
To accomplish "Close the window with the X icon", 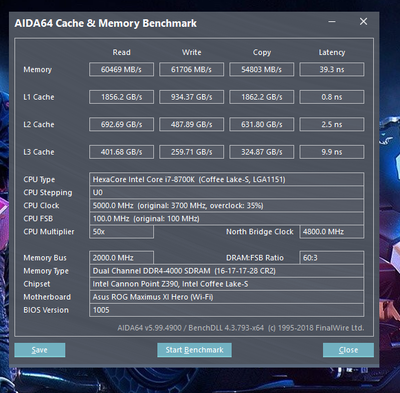I will 363,22.
